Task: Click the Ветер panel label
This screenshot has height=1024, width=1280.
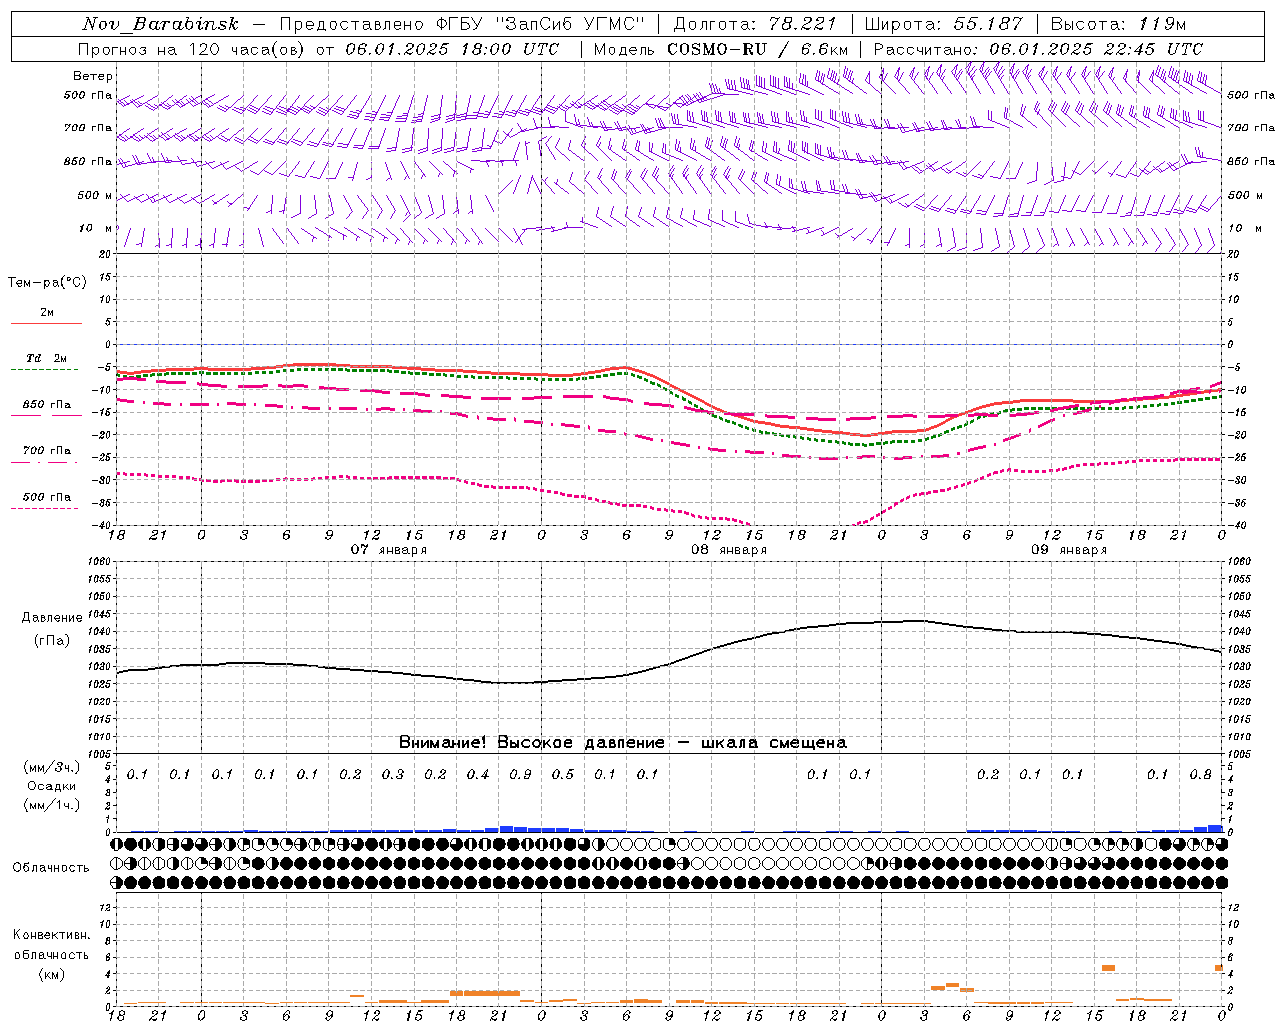Action: pyautogui.click(x=93, y=76)
